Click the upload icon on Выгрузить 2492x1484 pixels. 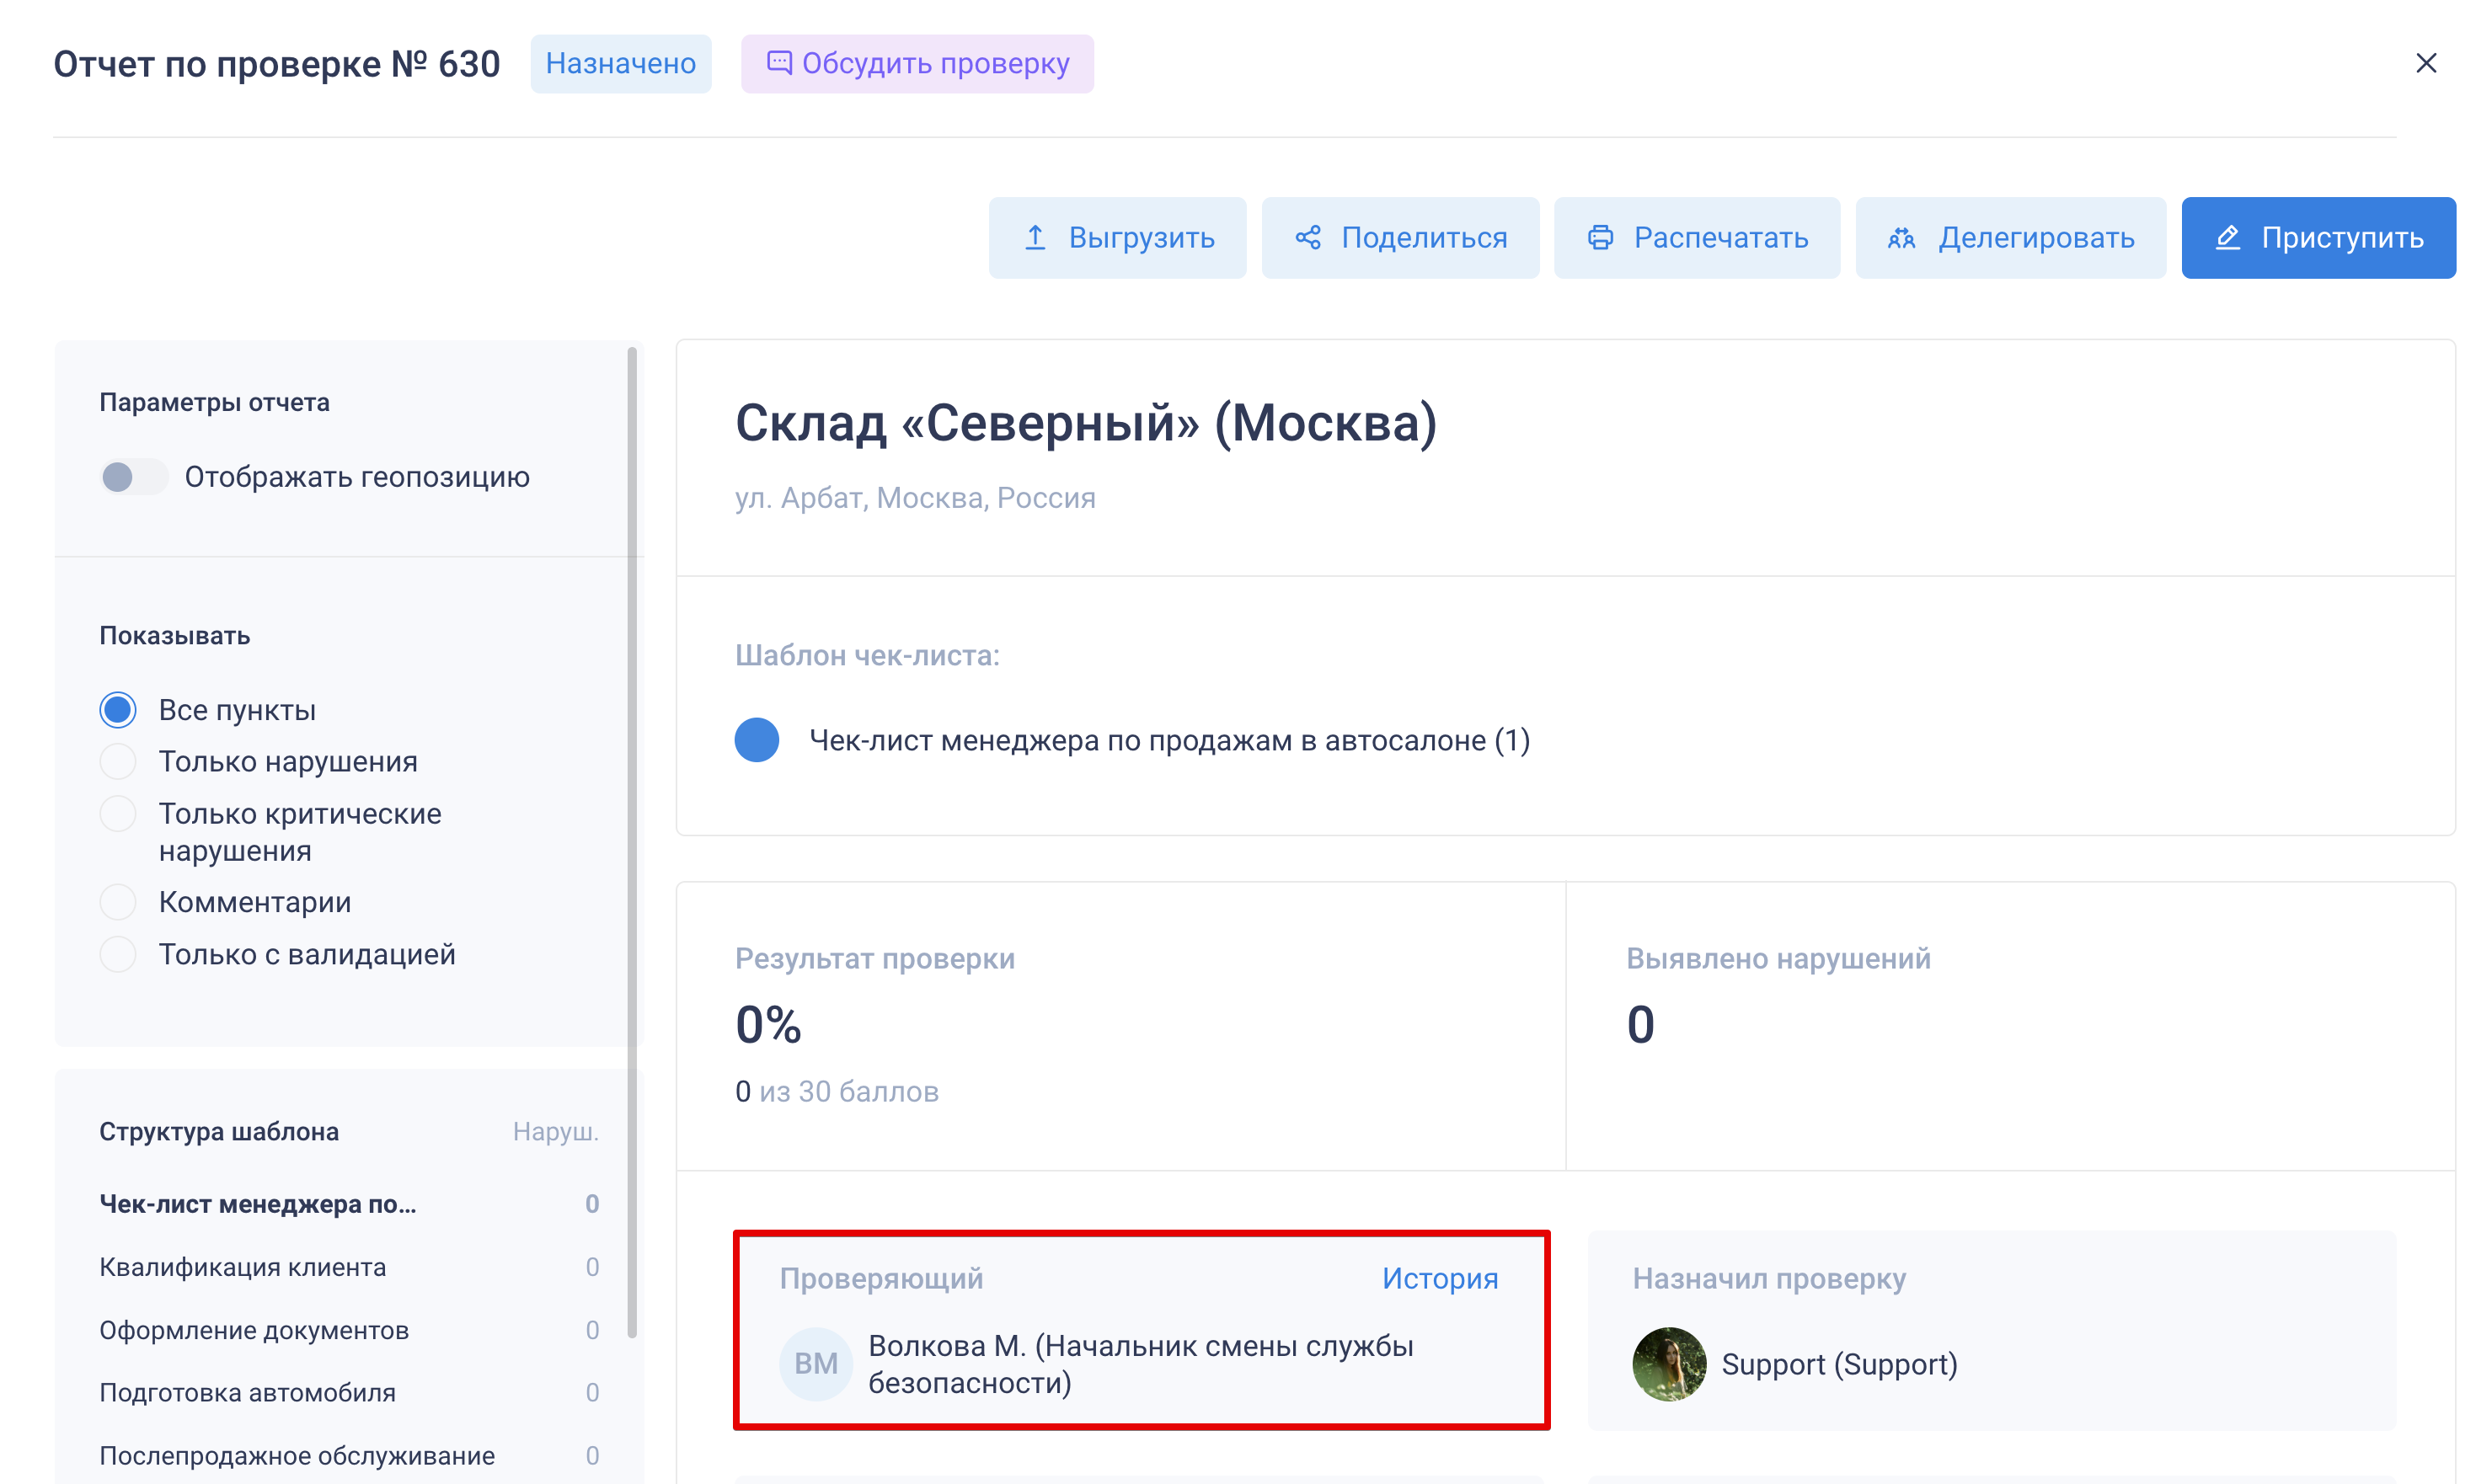(1035, 238)
